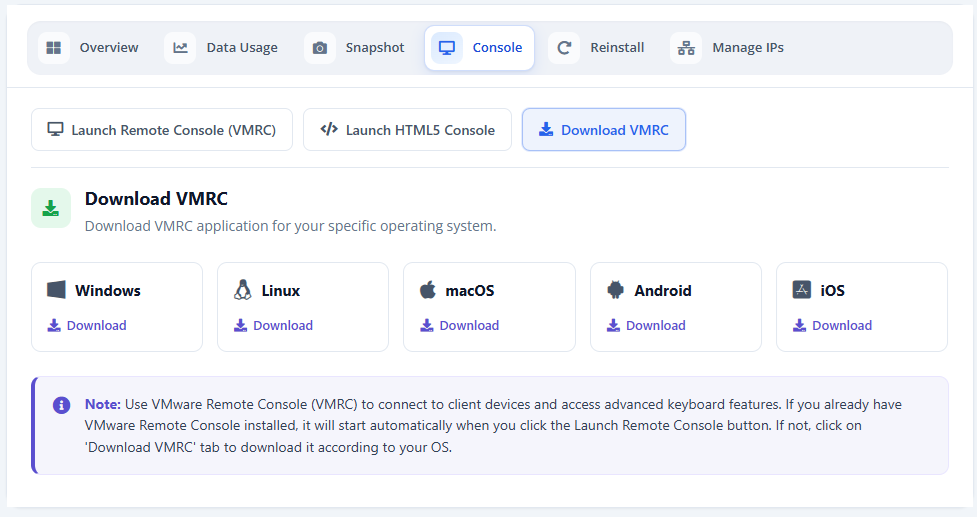This screenshot has width=977, height=517.
Task: Download VMRC for macOS
Action: 460,325
